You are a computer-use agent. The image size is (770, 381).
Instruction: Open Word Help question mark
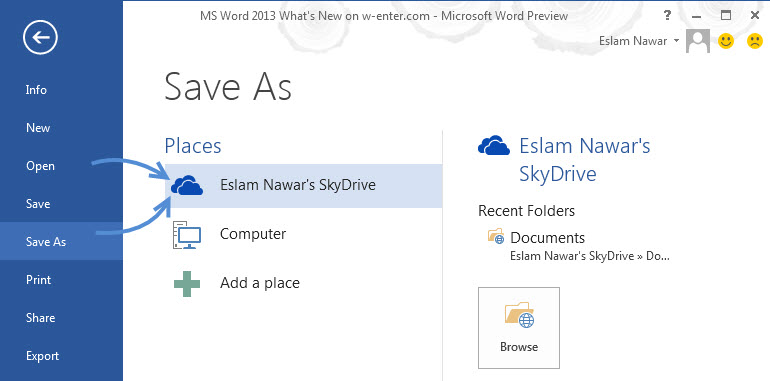click(x=667, y=16)
